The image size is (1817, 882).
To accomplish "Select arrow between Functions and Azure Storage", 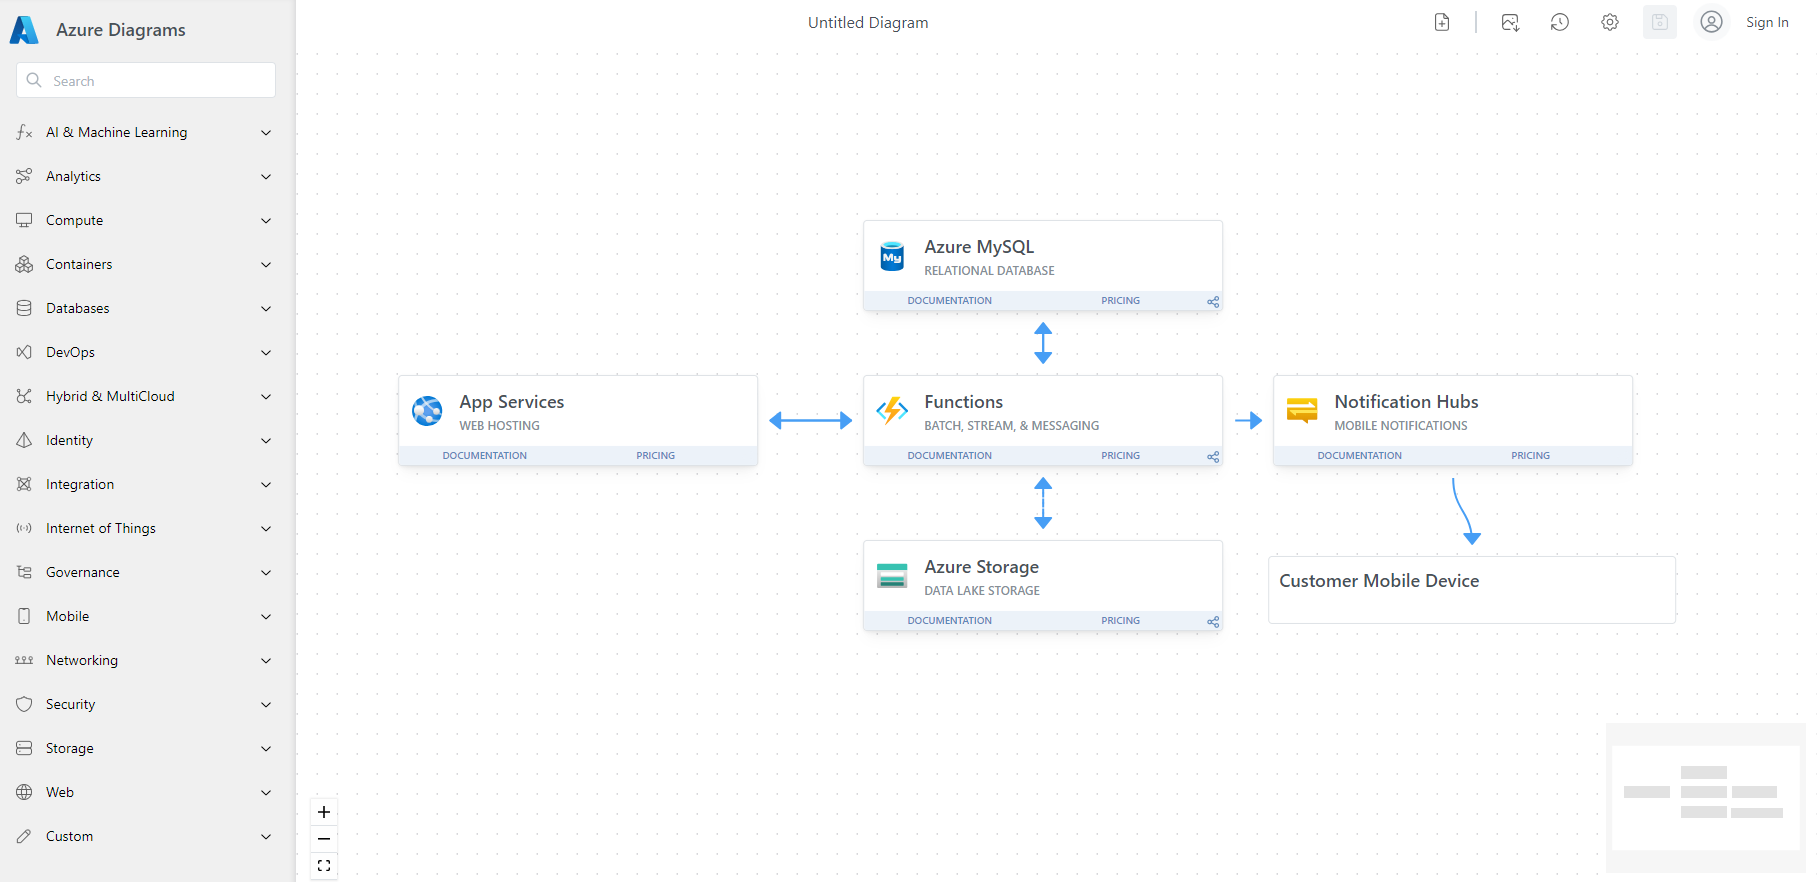I will click(x=1043, y=503).
